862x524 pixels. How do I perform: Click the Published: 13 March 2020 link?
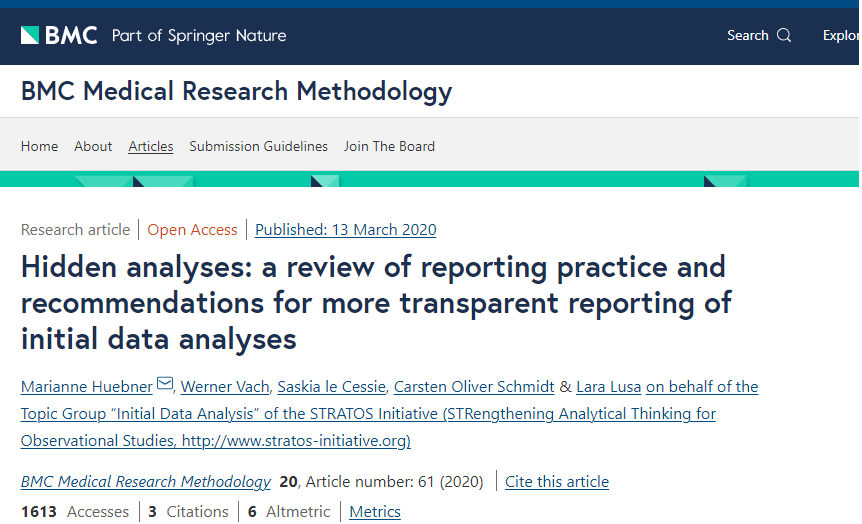point(345,230)
